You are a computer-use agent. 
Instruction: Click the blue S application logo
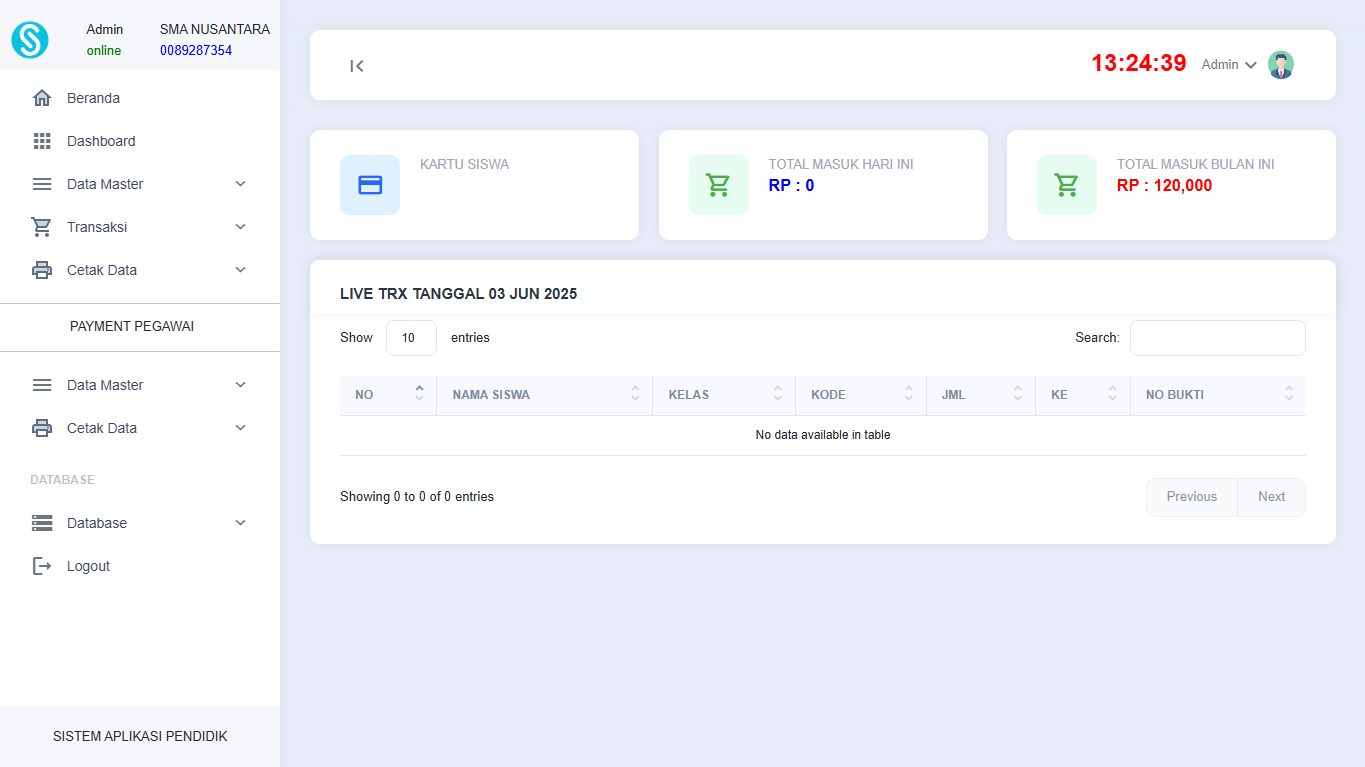tap(30, 40)
